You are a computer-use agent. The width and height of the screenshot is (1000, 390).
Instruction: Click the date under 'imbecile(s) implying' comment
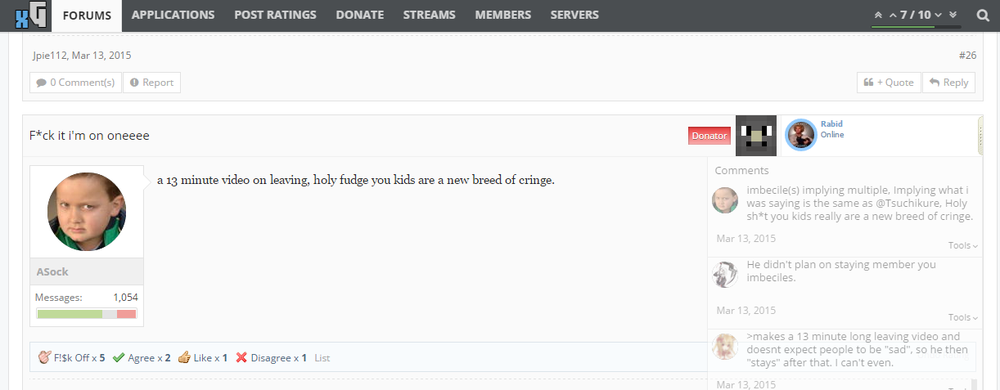click(x=746, y=238)
